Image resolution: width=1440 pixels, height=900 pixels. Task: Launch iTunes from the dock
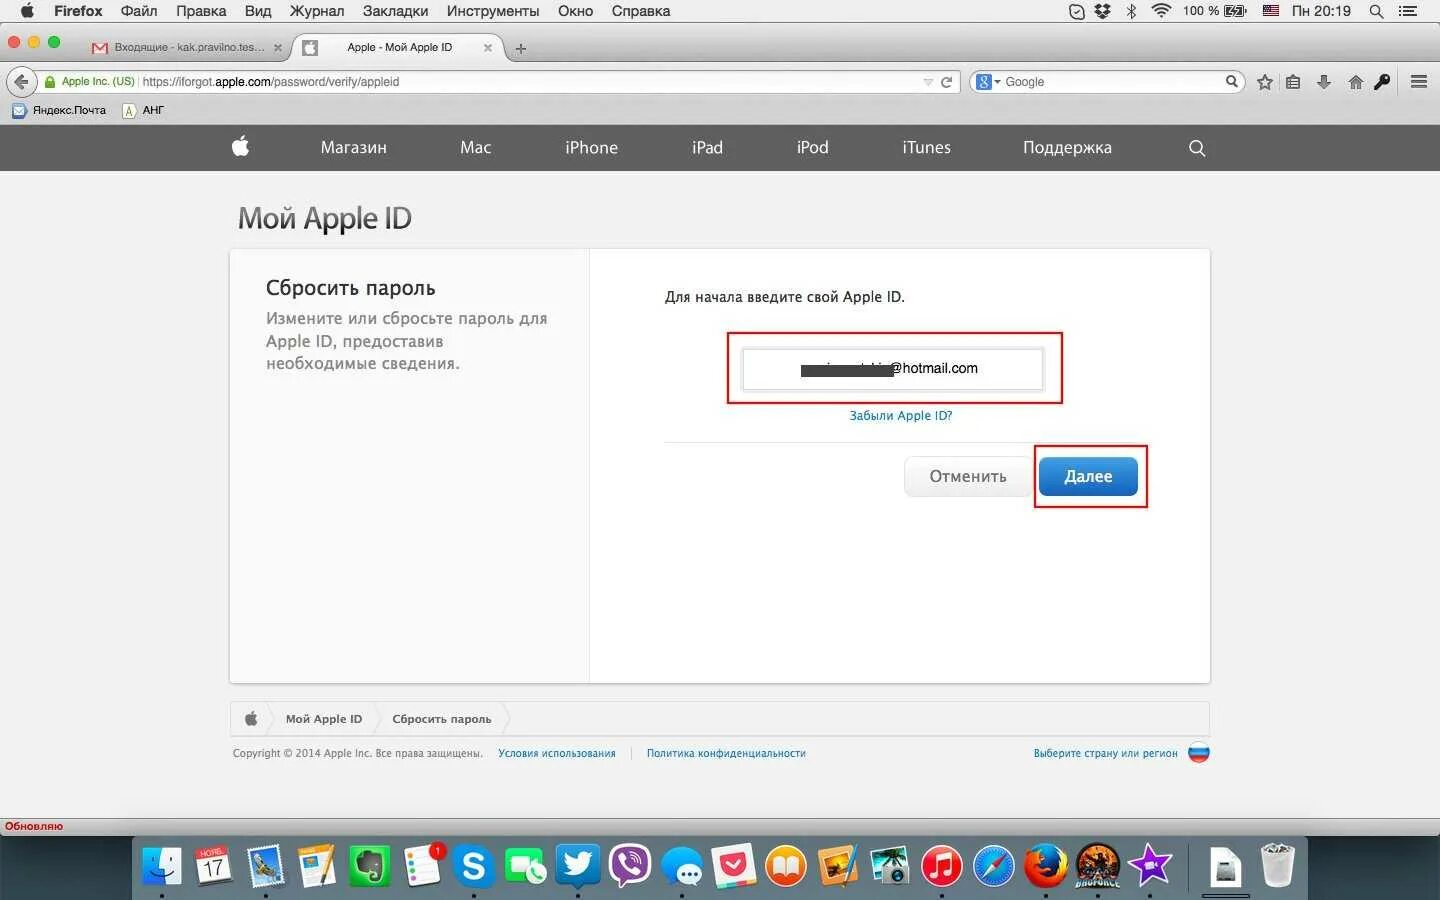coord(941,866)
